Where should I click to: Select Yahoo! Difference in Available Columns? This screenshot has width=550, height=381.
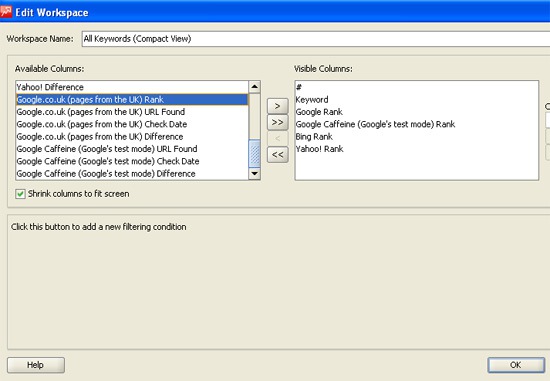[x=132, y=87]
